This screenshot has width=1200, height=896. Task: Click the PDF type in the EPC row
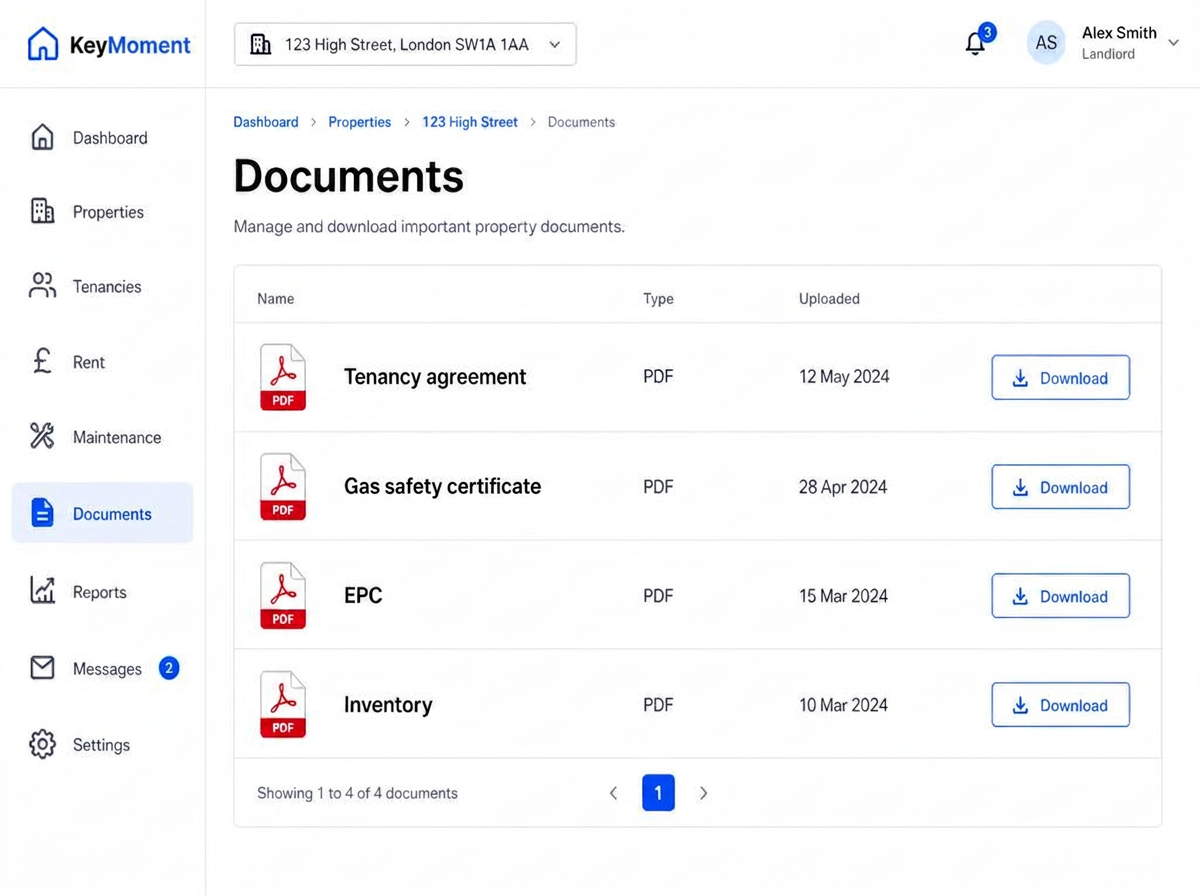658,596
